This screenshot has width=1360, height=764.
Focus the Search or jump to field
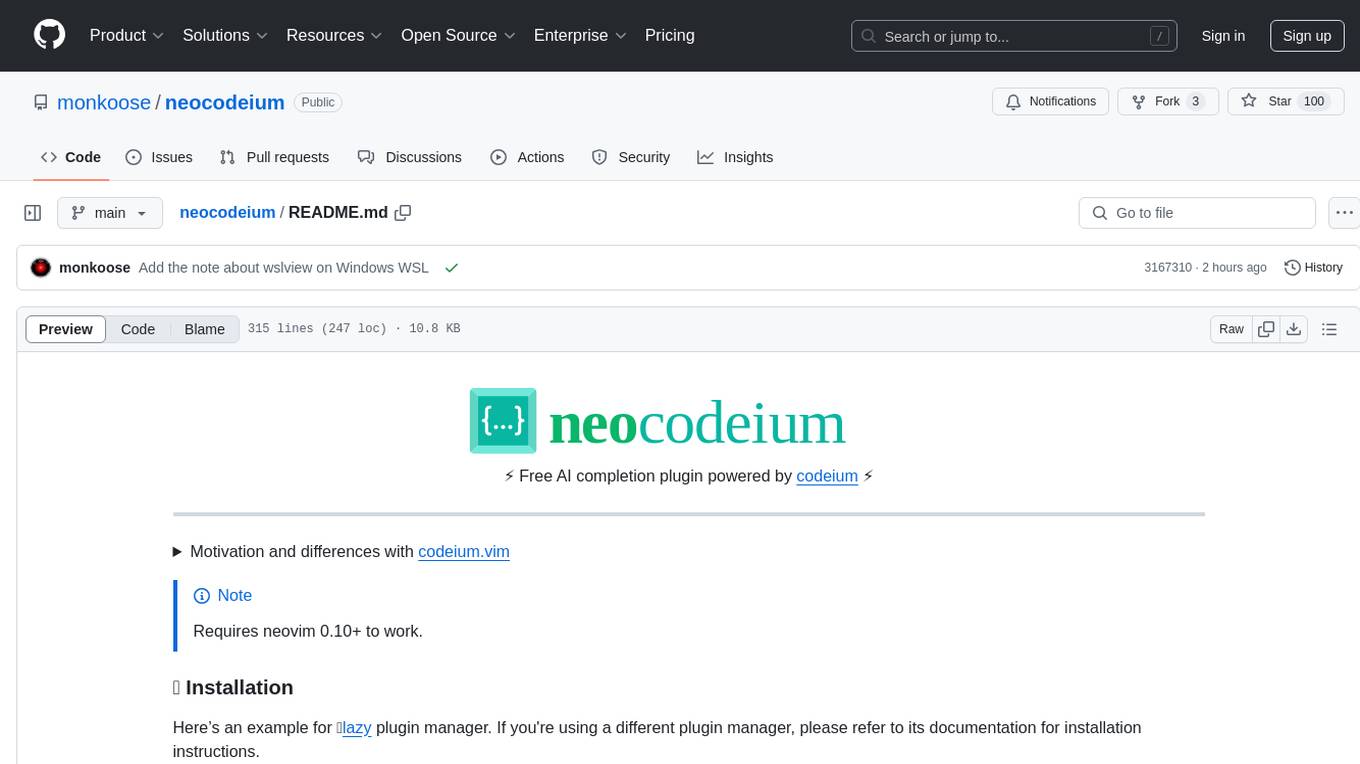1014,36
